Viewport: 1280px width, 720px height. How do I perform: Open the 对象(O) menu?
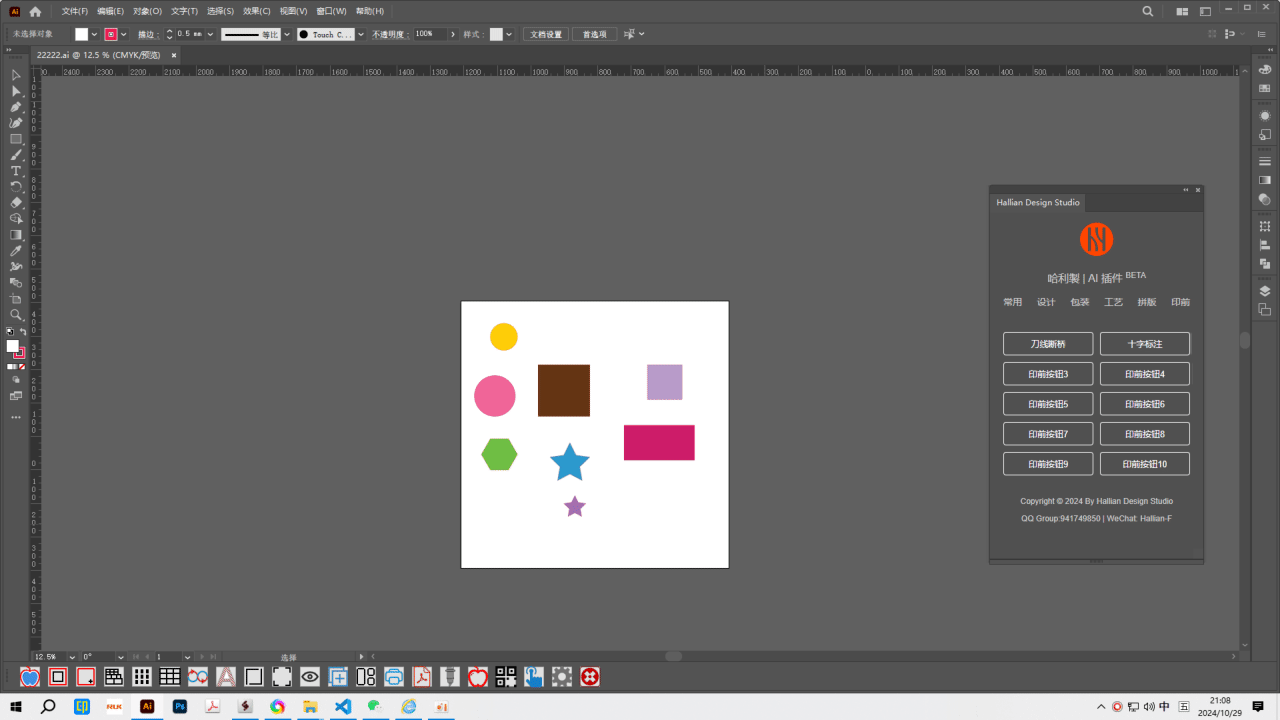tap(147, 11)
